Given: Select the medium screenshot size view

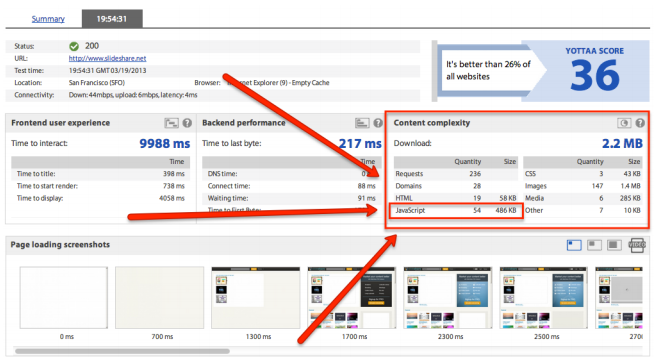Looking at the screenshot, I should 594,245.
